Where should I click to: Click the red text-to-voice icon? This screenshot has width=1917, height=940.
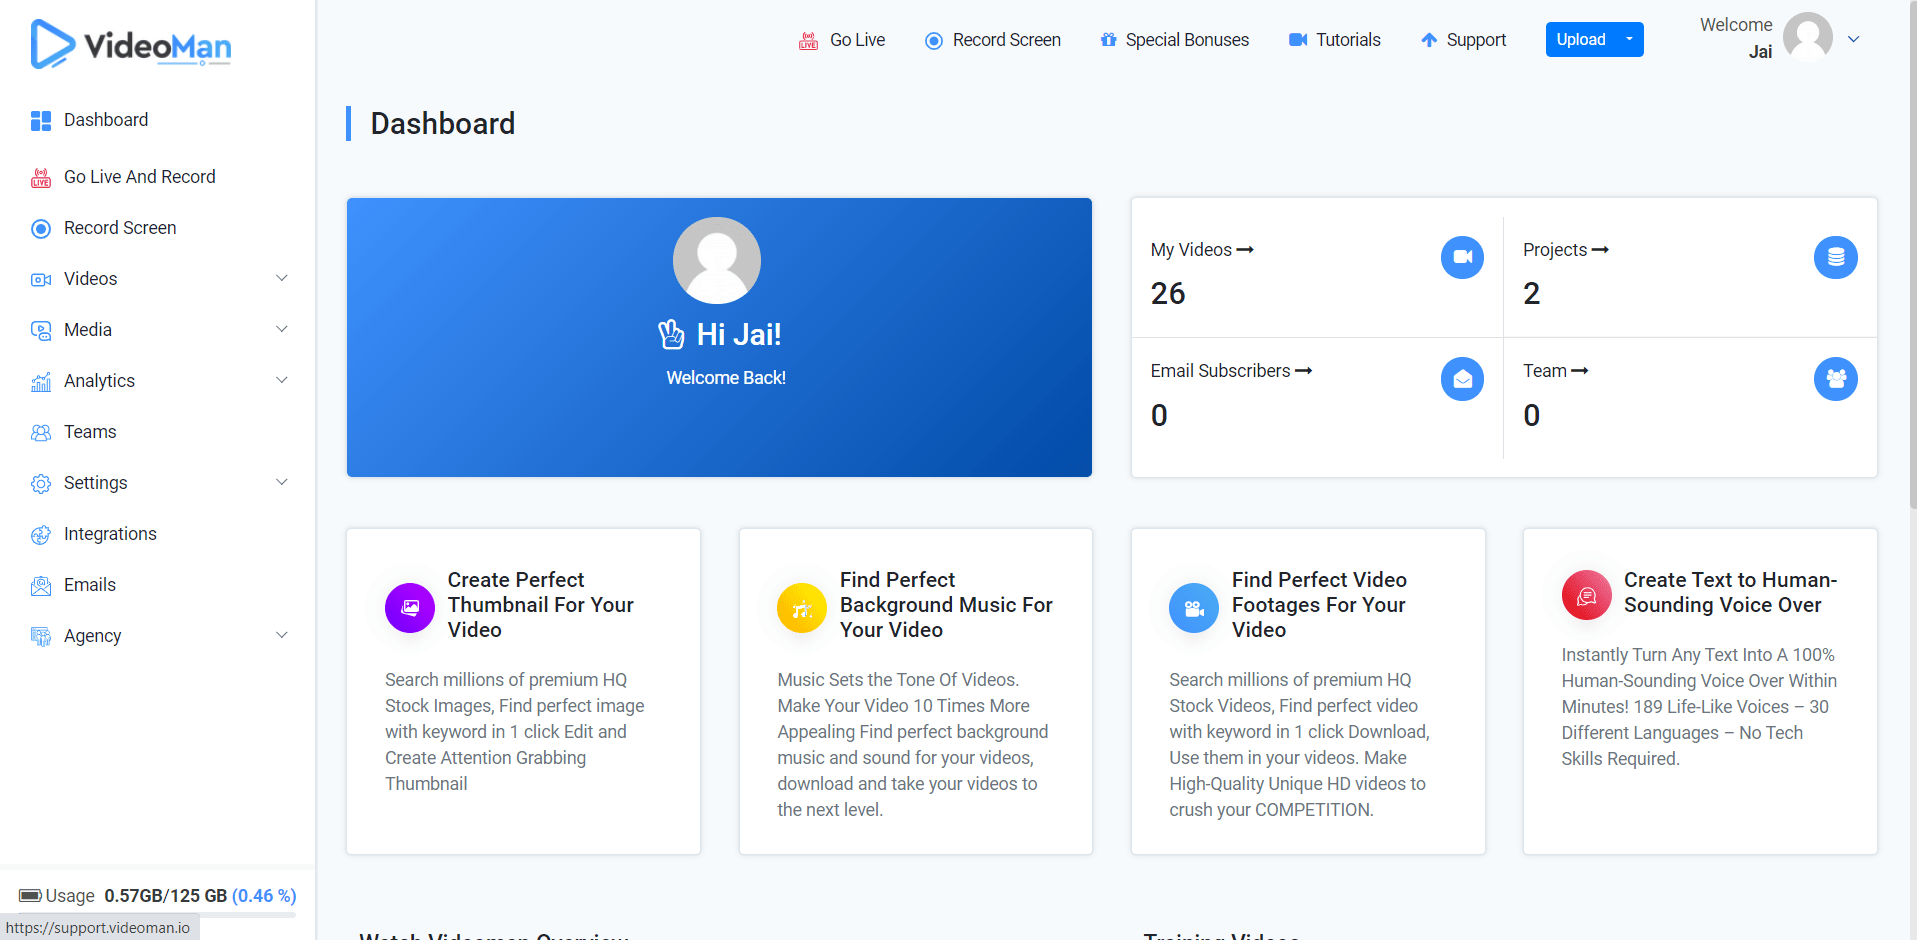pos(1587,595)
